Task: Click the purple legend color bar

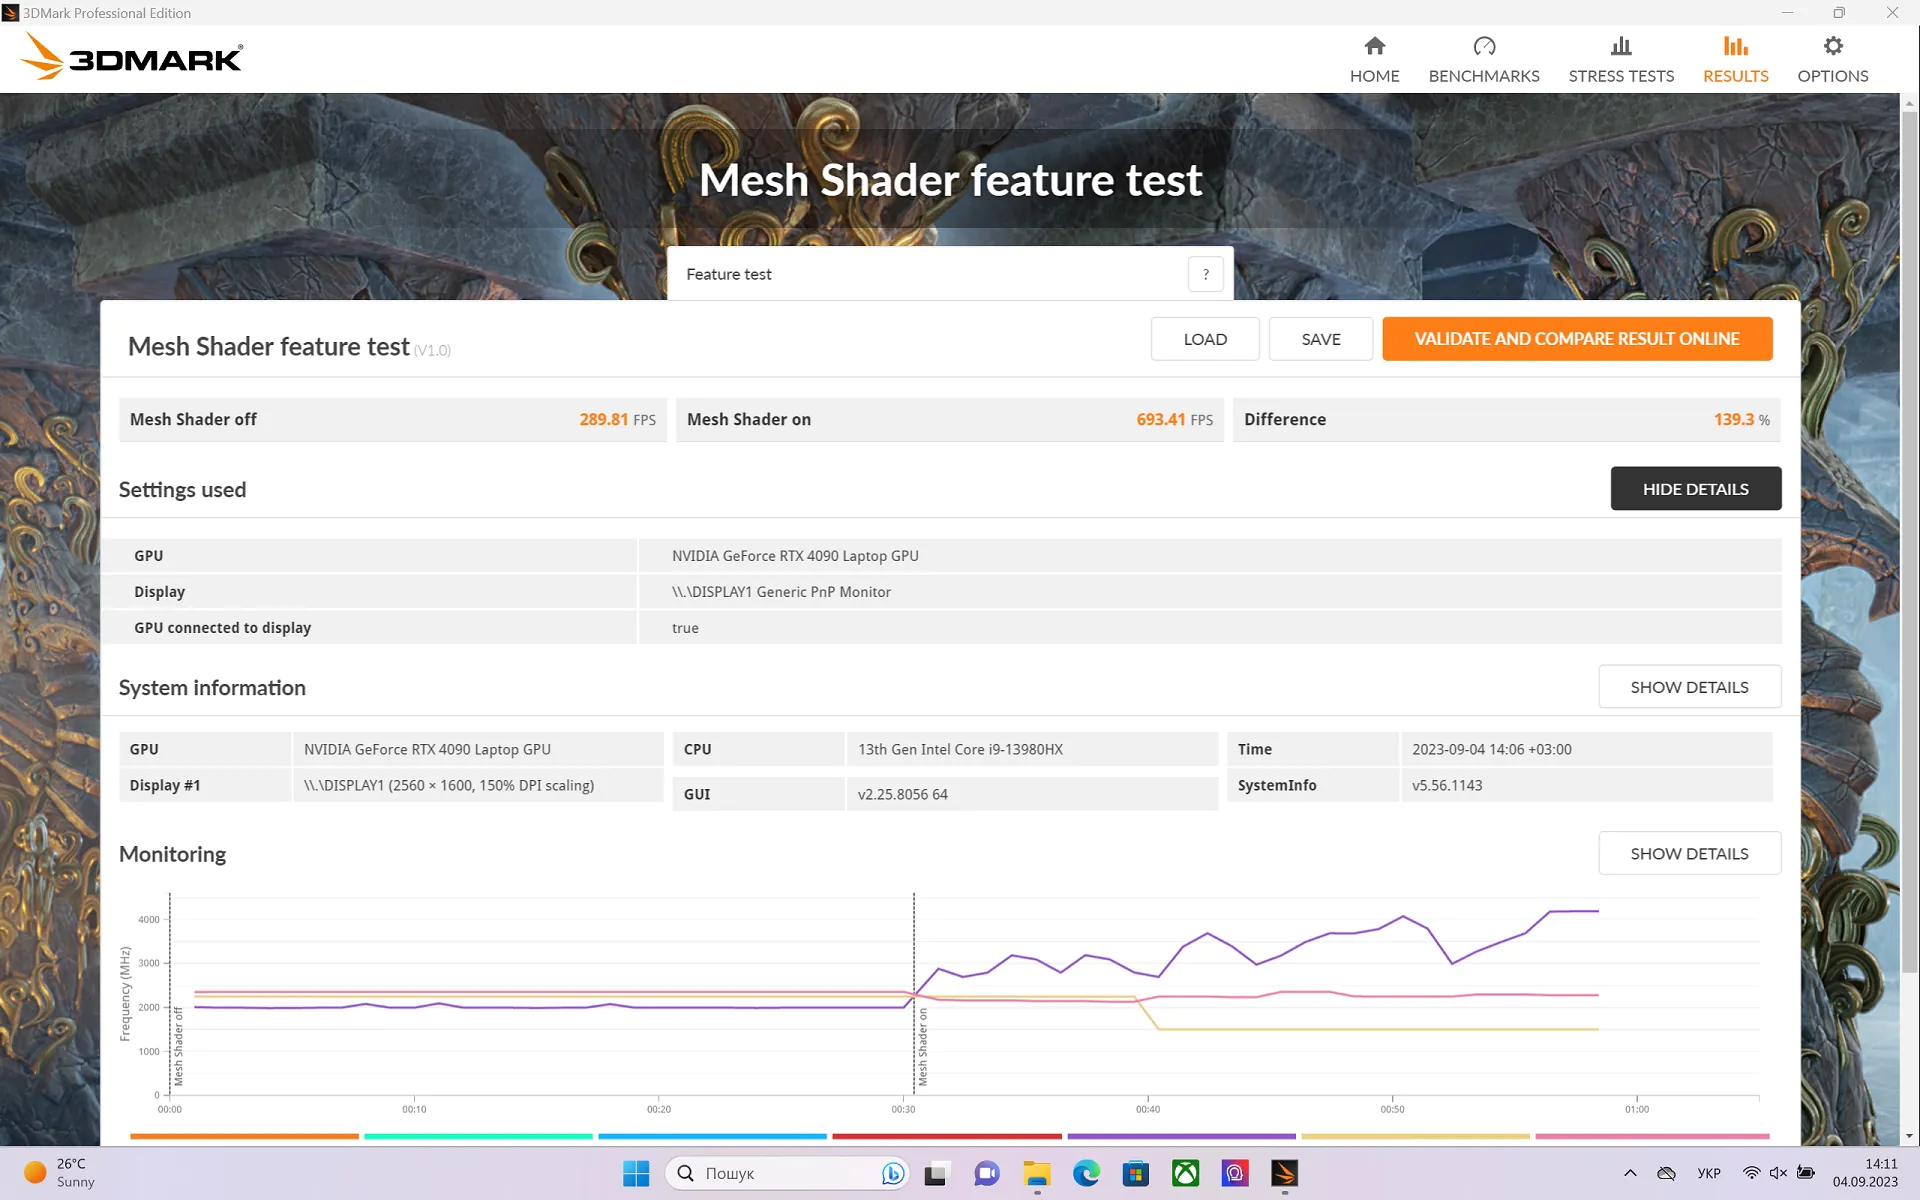Action: (x=1181, y=1136)
